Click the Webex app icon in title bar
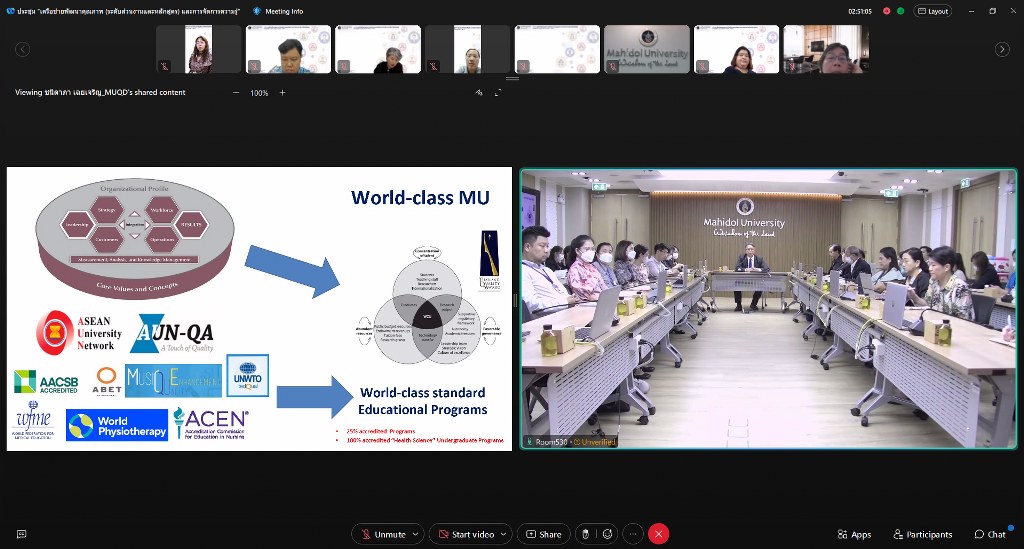 10,11
